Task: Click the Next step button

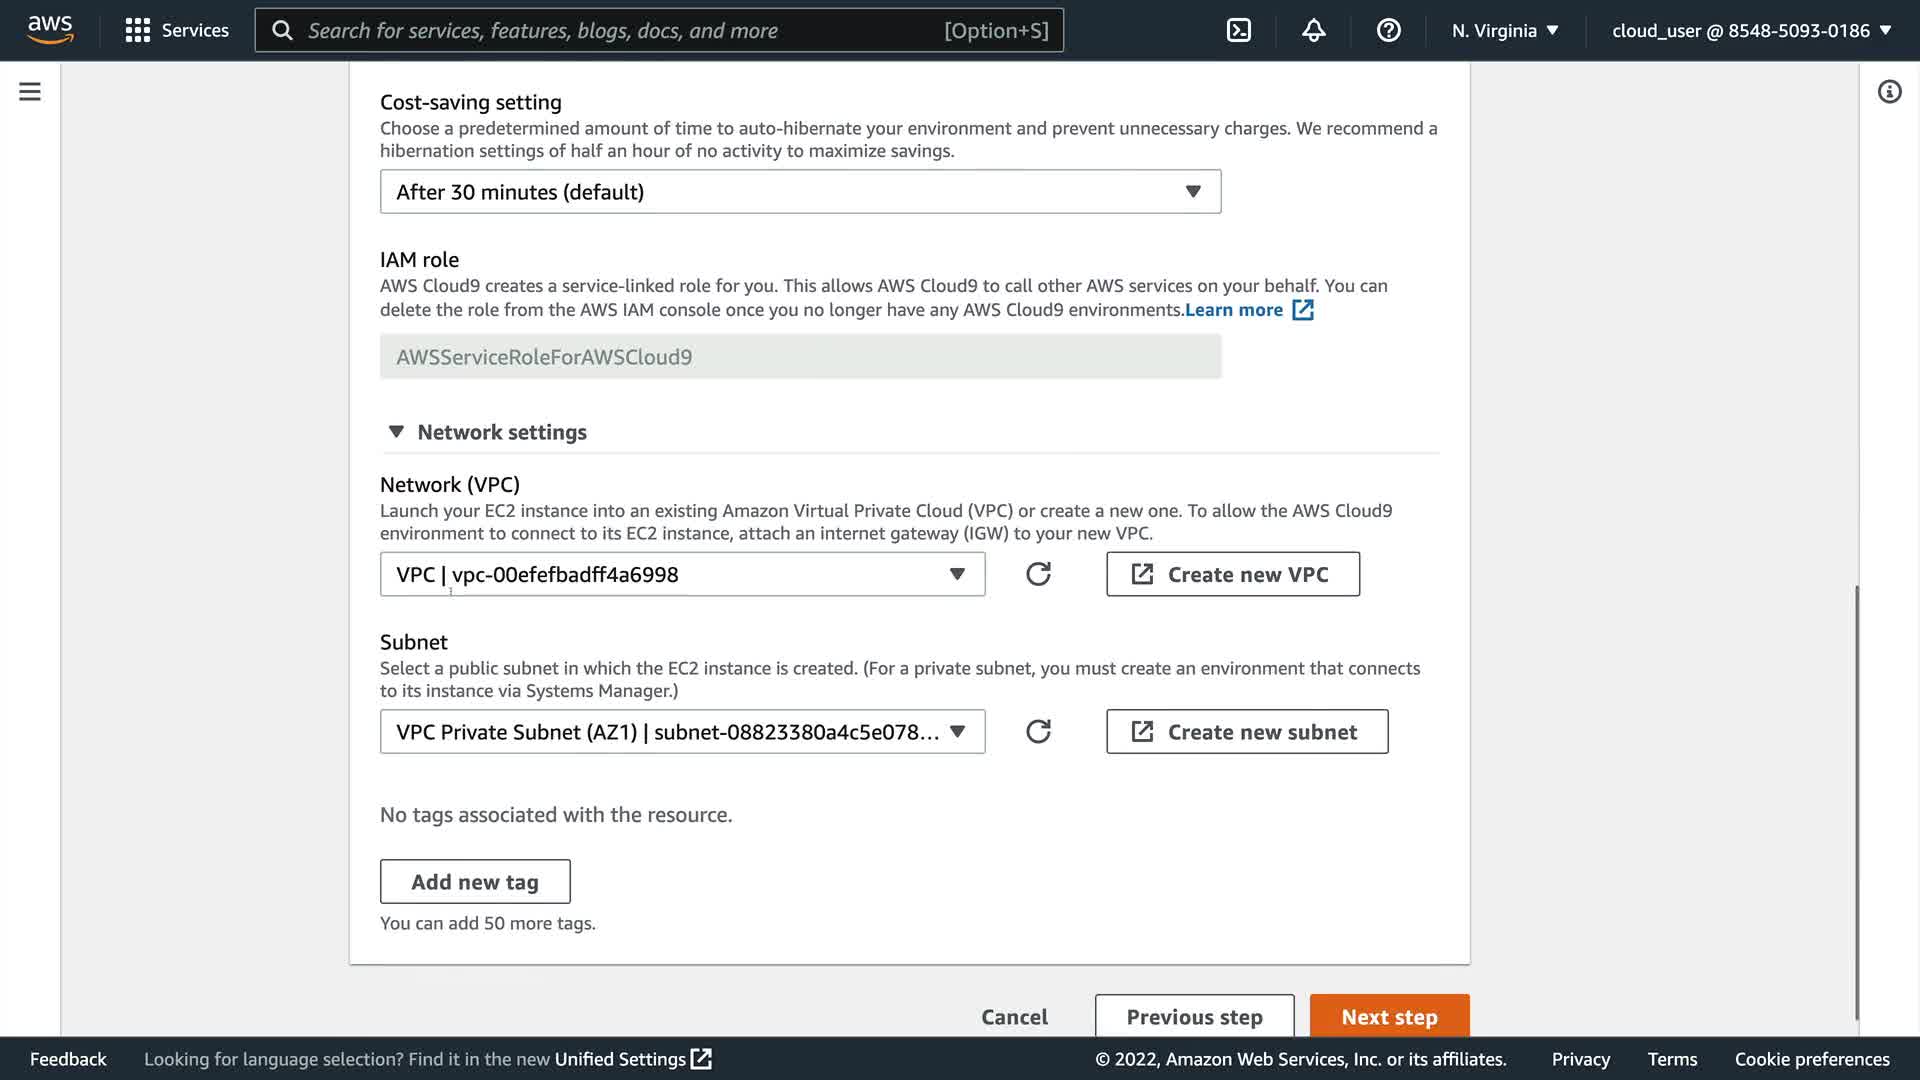Action: [x=1389, y=1016]
